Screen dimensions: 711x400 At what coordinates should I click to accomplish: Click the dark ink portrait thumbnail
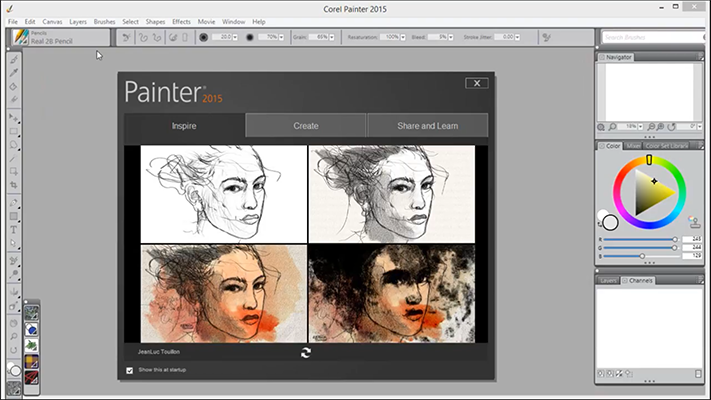[392, 294]
